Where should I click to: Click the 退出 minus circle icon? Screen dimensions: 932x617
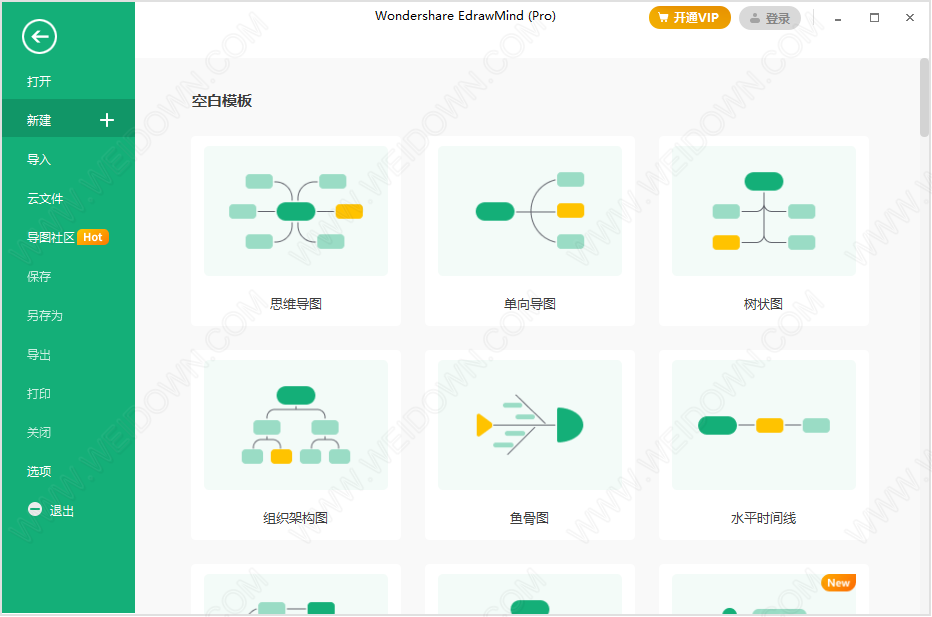pyautogui.click(x=35, y=510)
